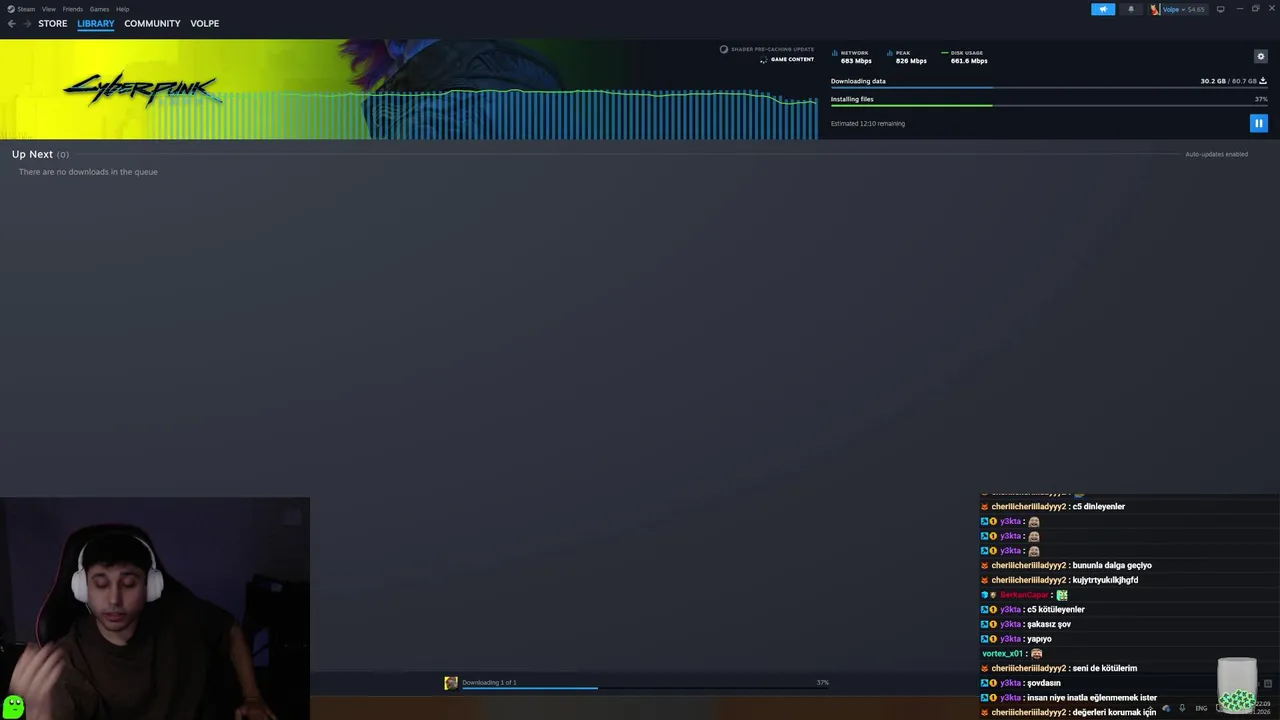
Task: Click the Up Next heading
Action: (32, 154)
